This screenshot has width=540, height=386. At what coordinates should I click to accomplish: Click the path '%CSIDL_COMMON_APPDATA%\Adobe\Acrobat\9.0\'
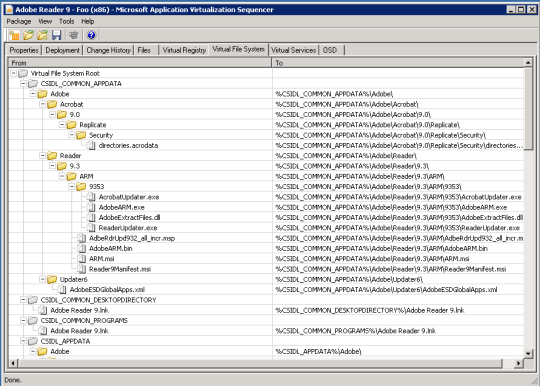tap(353, 115)
